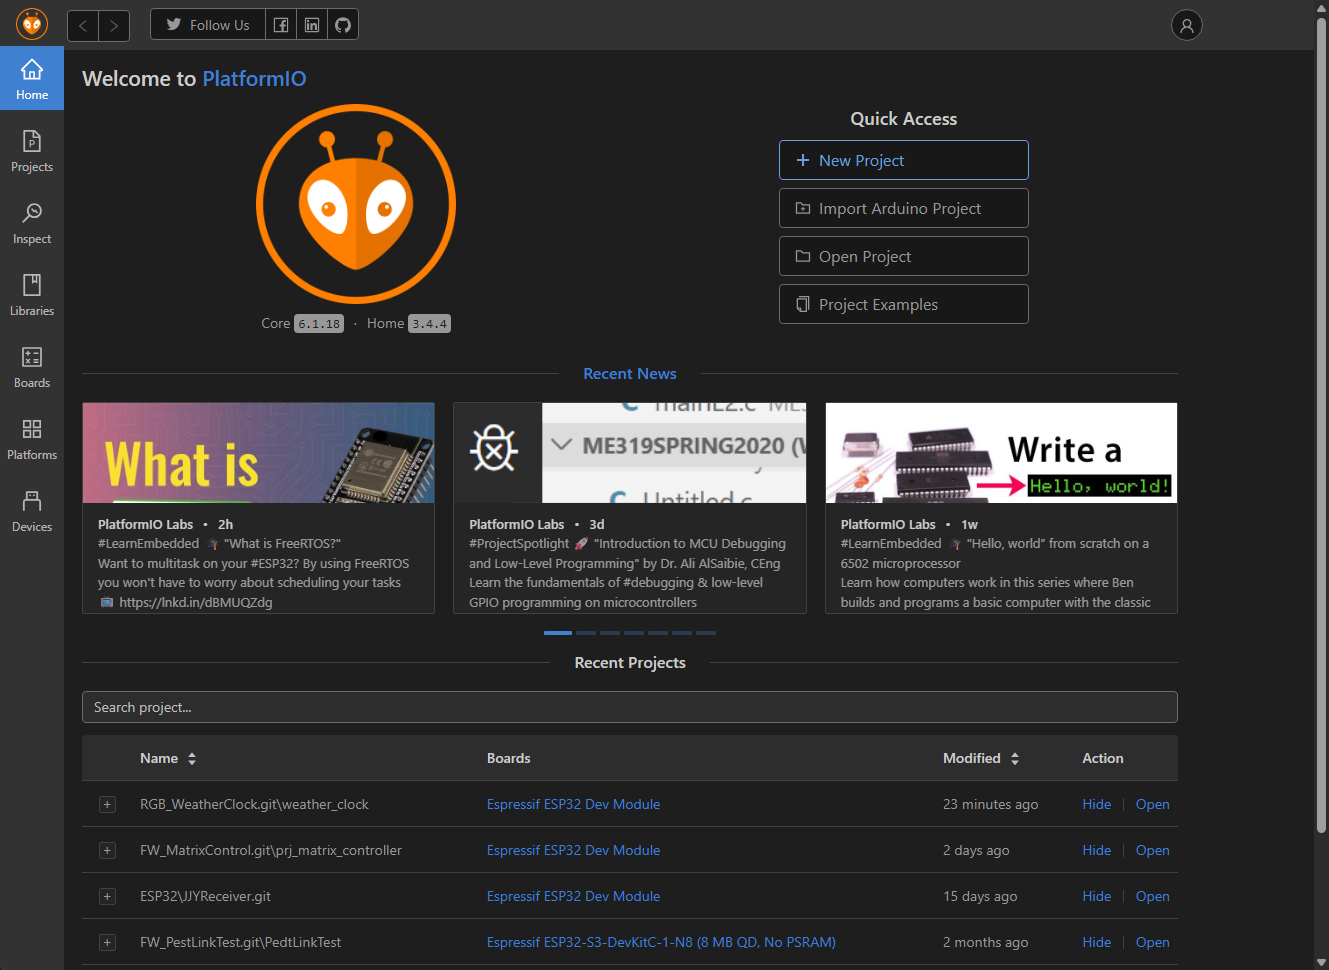Expand the FW_MatrixControl project row
This screenshot has width=1329, height=970.
tap(107, 851)
